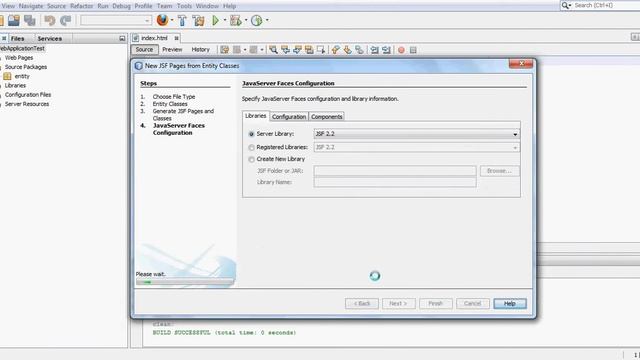Click the Previous Bookmark icon
This screenshot has height=360, width=640.
pos(336,50)
